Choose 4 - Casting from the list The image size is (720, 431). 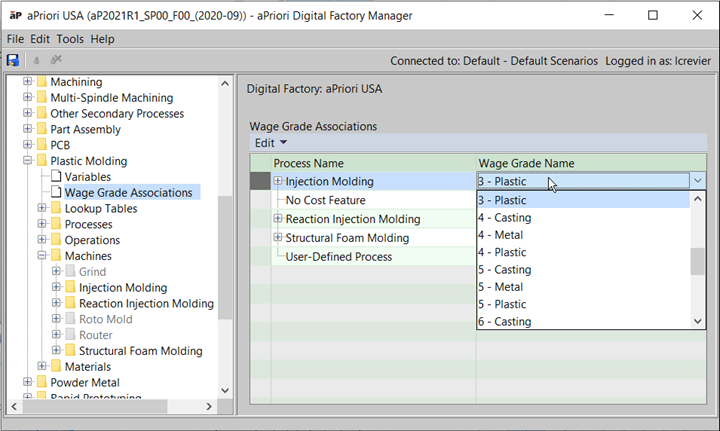(x=583, y=218)
